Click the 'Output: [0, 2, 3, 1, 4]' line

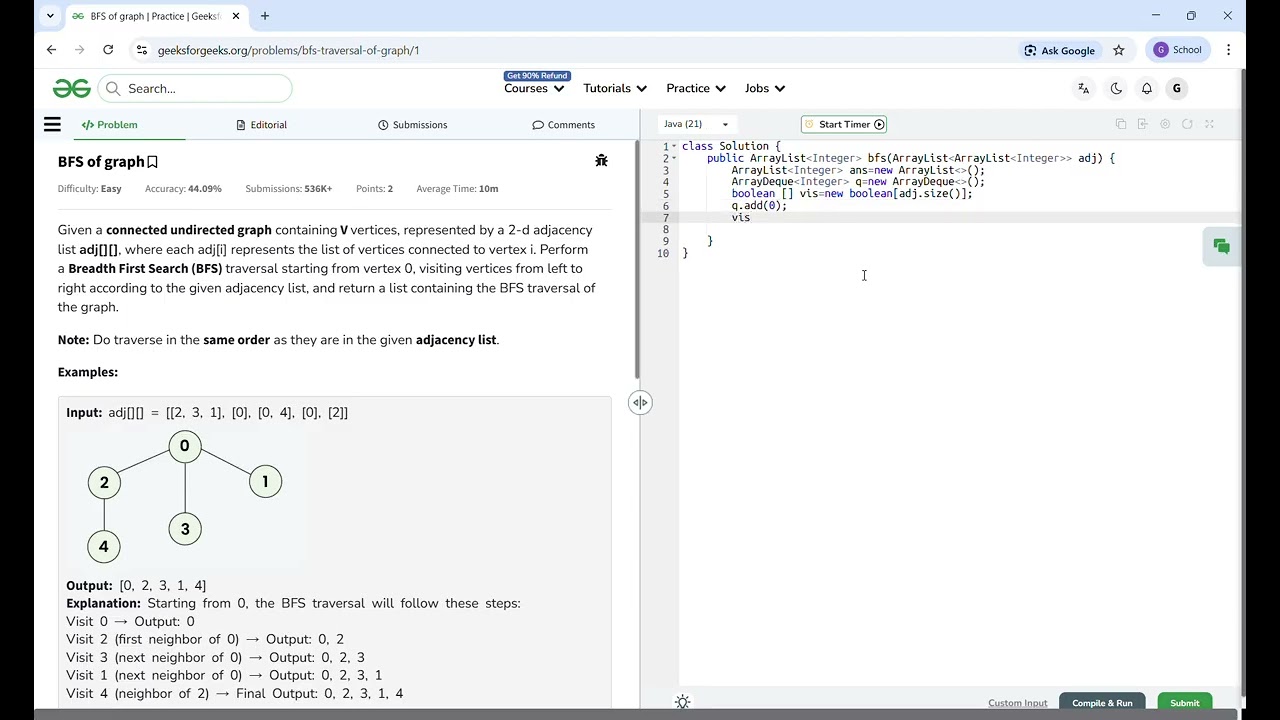(136, 585)
